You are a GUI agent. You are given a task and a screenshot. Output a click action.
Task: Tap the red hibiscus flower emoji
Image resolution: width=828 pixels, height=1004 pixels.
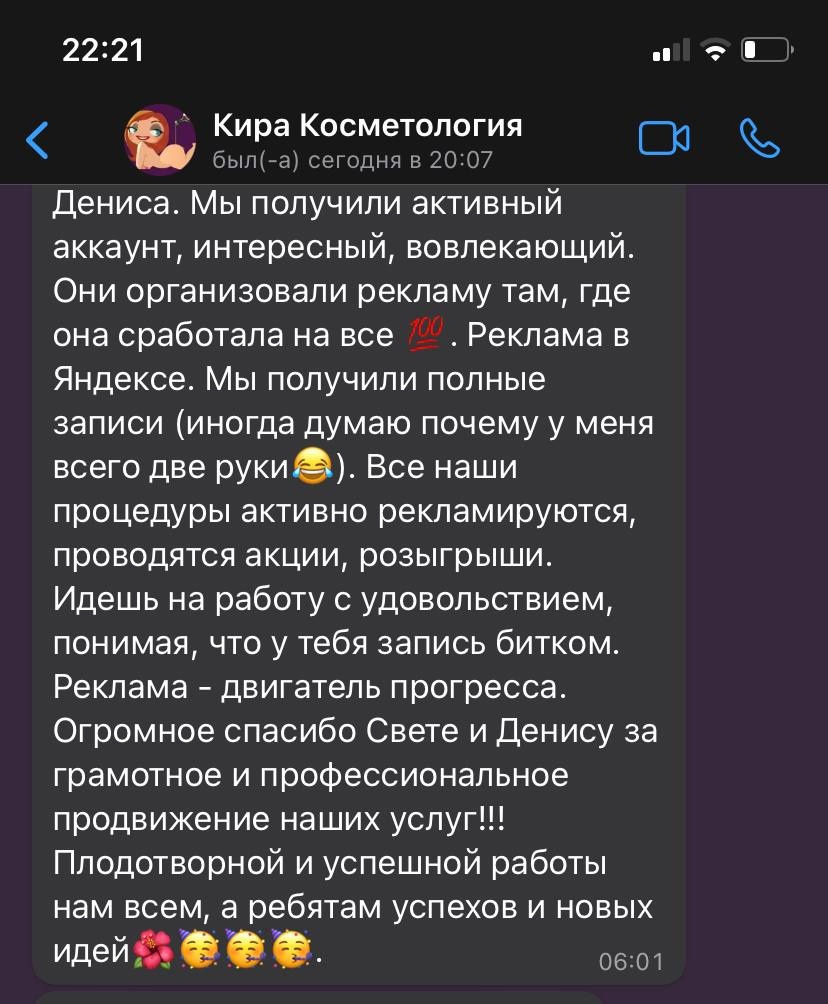coord(152,949)
